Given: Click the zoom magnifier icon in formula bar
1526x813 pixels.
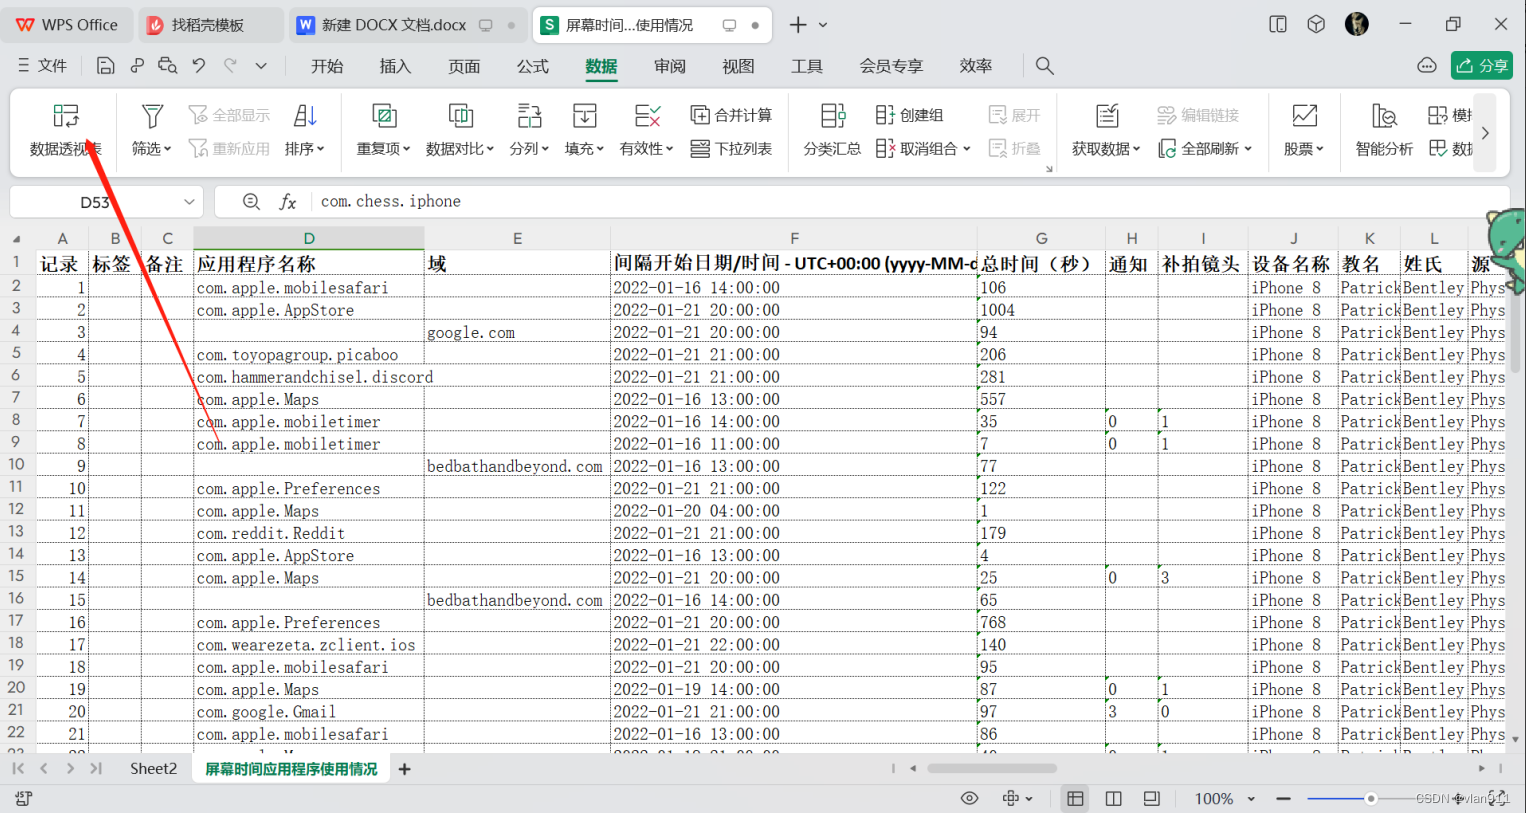Looking at the screenshot, I should pos(251,201).
